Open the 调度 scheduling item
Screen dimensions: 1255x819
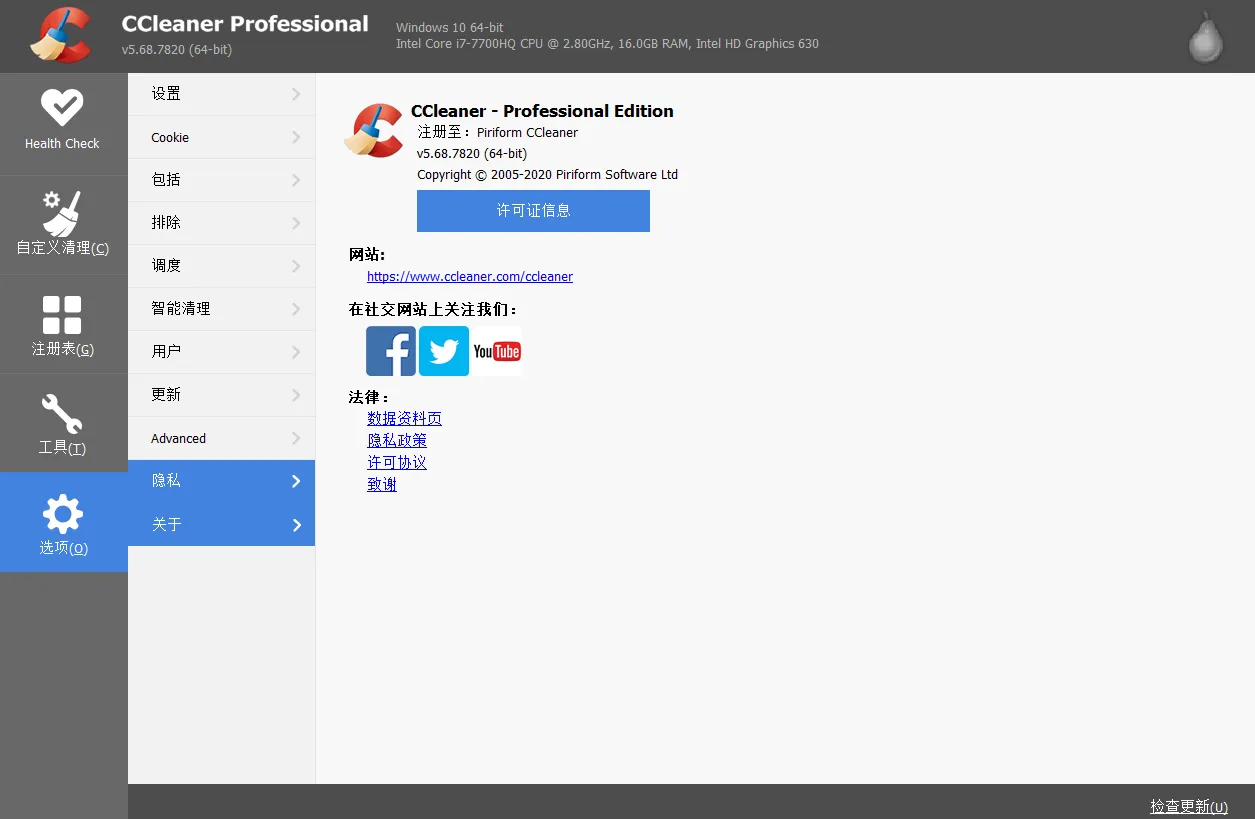coord(221,266)
